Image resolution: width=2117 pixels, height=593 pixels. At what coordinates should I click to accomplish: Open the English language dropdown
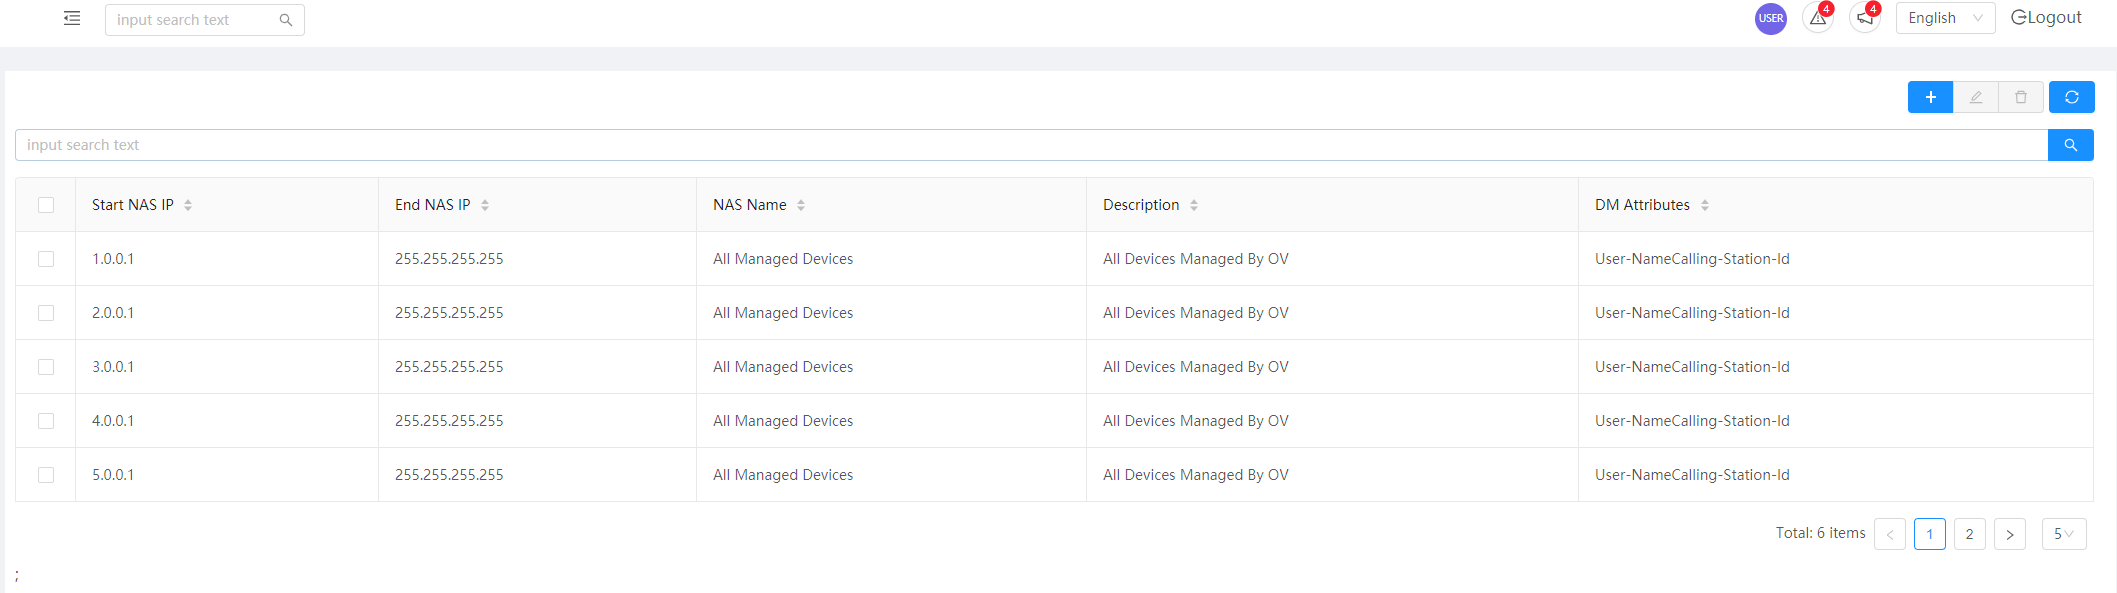click(1945, 18)
